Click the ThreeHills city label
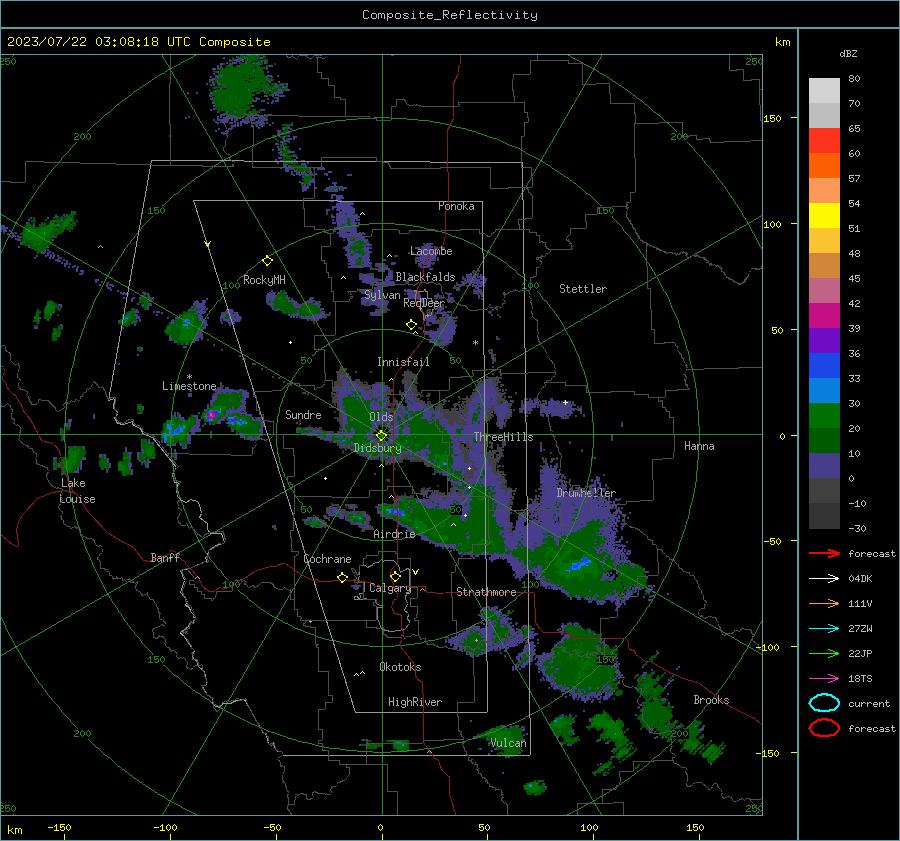 point(503,437)
